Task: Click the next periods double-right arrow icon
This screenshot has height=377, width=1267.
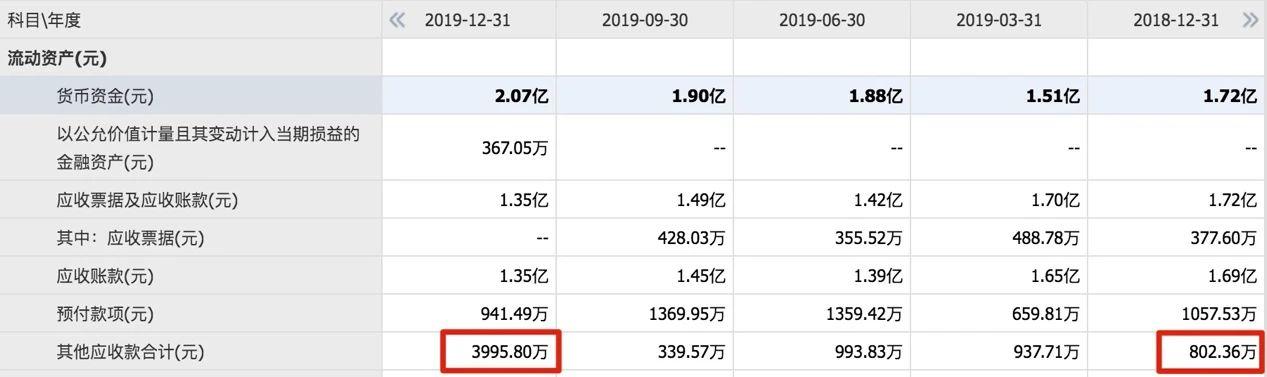Action: (1250, 20)
